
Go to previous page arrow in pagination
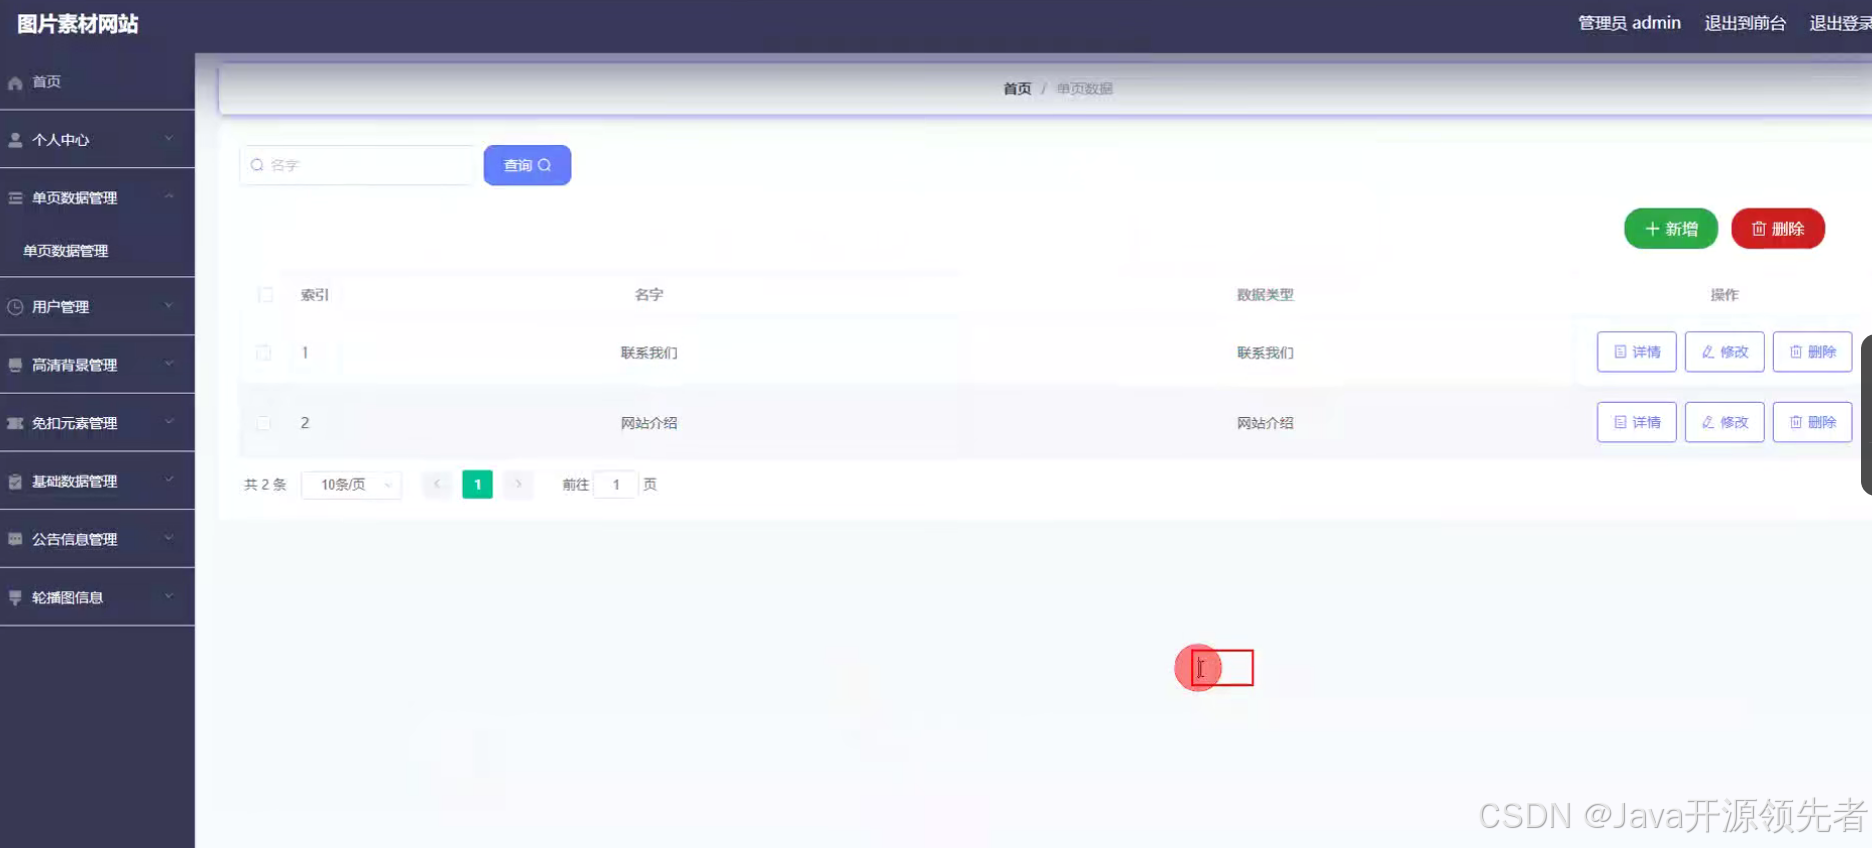coord(437,484)
